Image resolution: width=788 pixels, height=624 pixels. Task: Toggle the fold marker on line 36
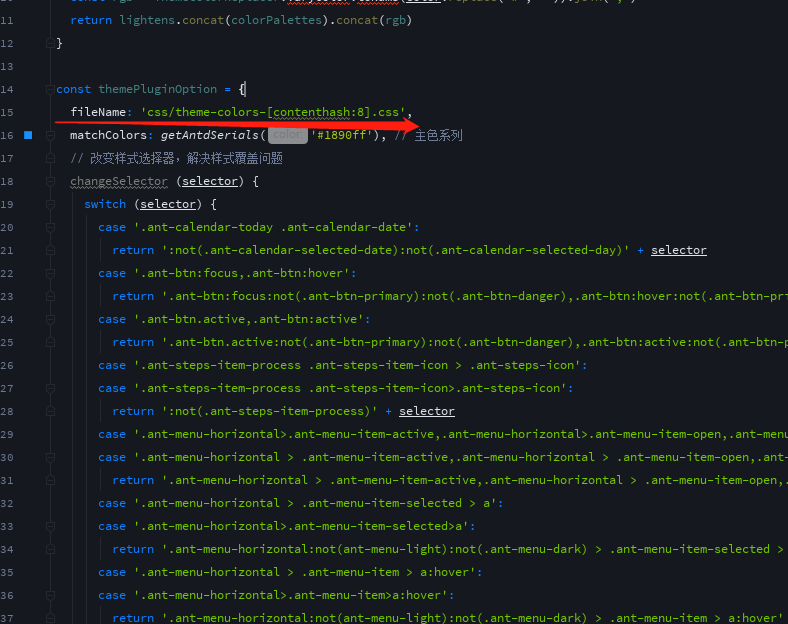50,595
